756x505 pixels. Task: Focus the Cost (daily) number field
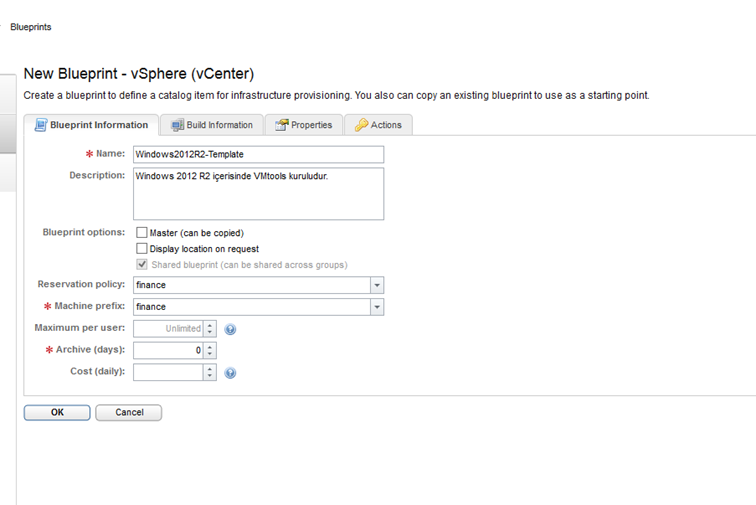click(x=168, y=372)
